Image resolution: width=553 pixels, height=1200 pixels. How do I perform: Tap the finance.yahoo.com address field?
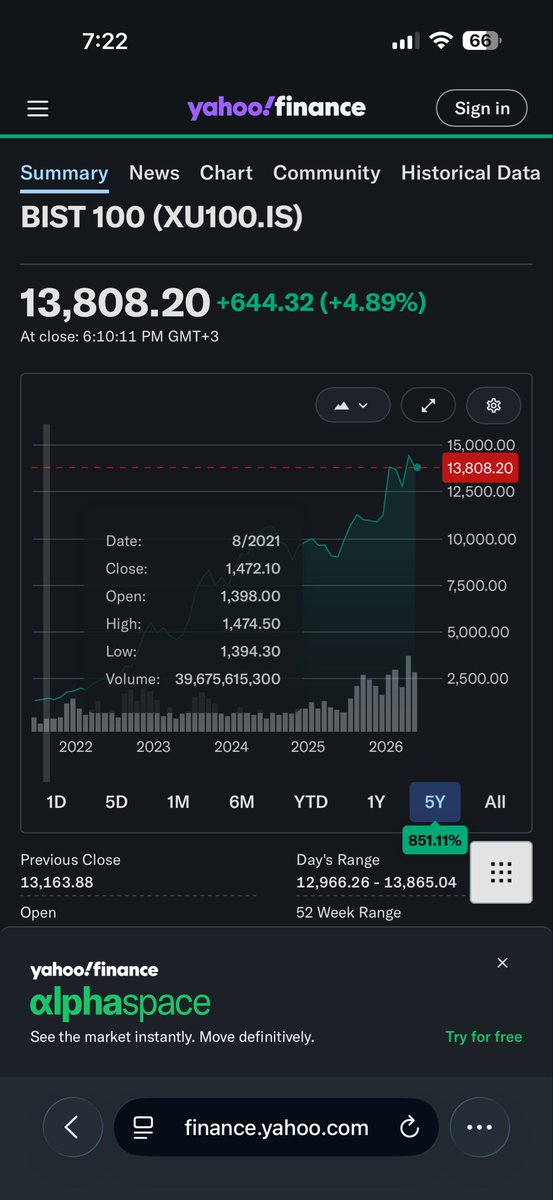click(x=276, y=1128)
